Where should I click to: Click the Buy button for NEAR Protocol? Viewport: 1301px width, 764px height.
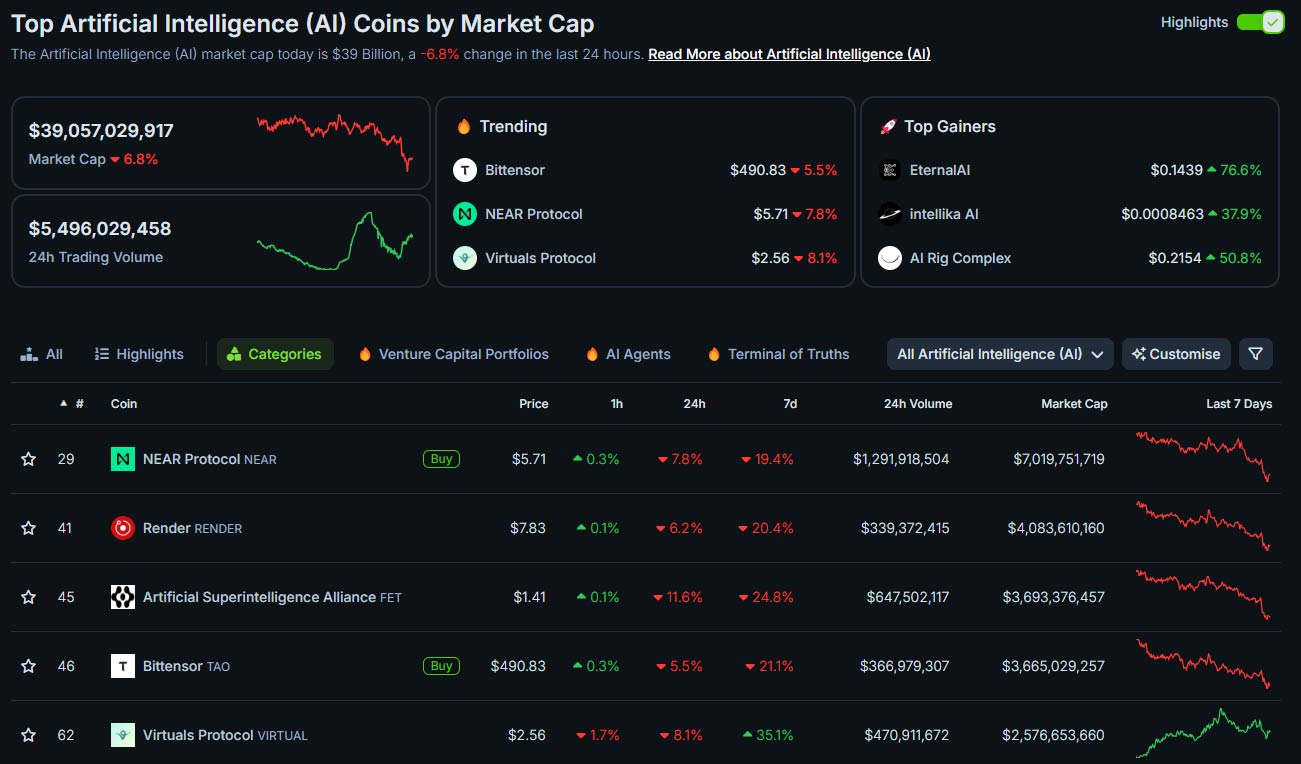pos(441,459)
